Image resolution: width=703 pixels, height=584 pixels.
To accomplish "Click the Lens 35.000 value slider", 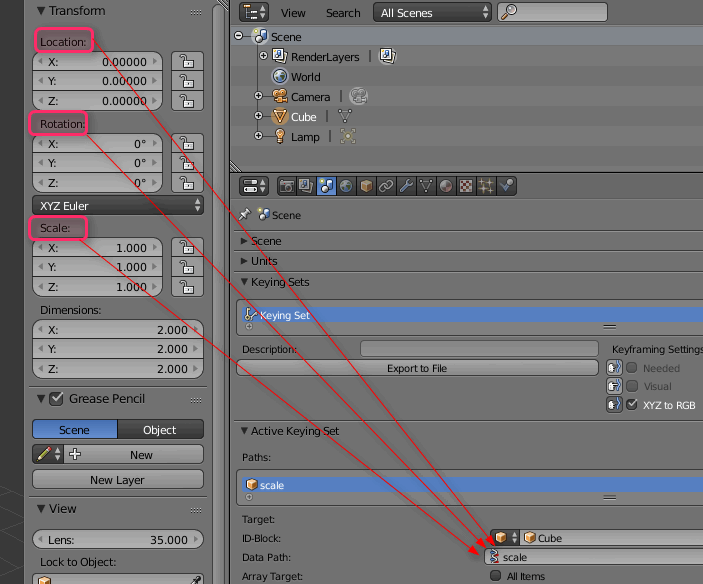I will tap(118, 540).
